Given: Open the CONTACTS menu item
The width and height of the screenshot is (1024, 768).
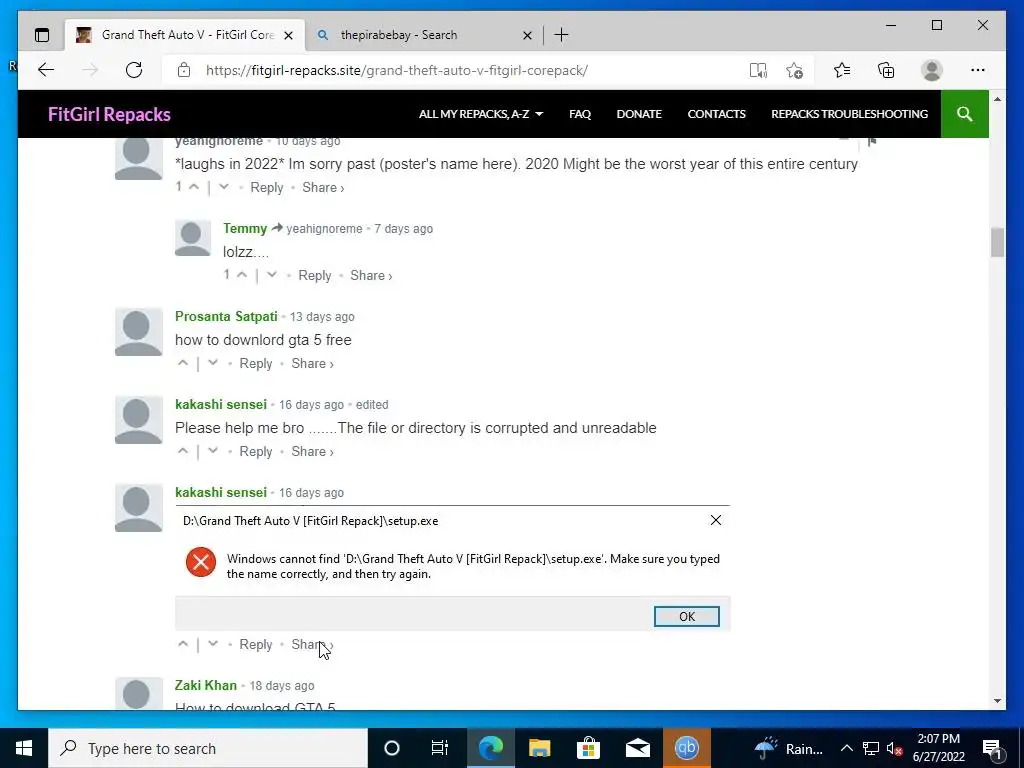Looking at the screenshot, I should (716, 114).
